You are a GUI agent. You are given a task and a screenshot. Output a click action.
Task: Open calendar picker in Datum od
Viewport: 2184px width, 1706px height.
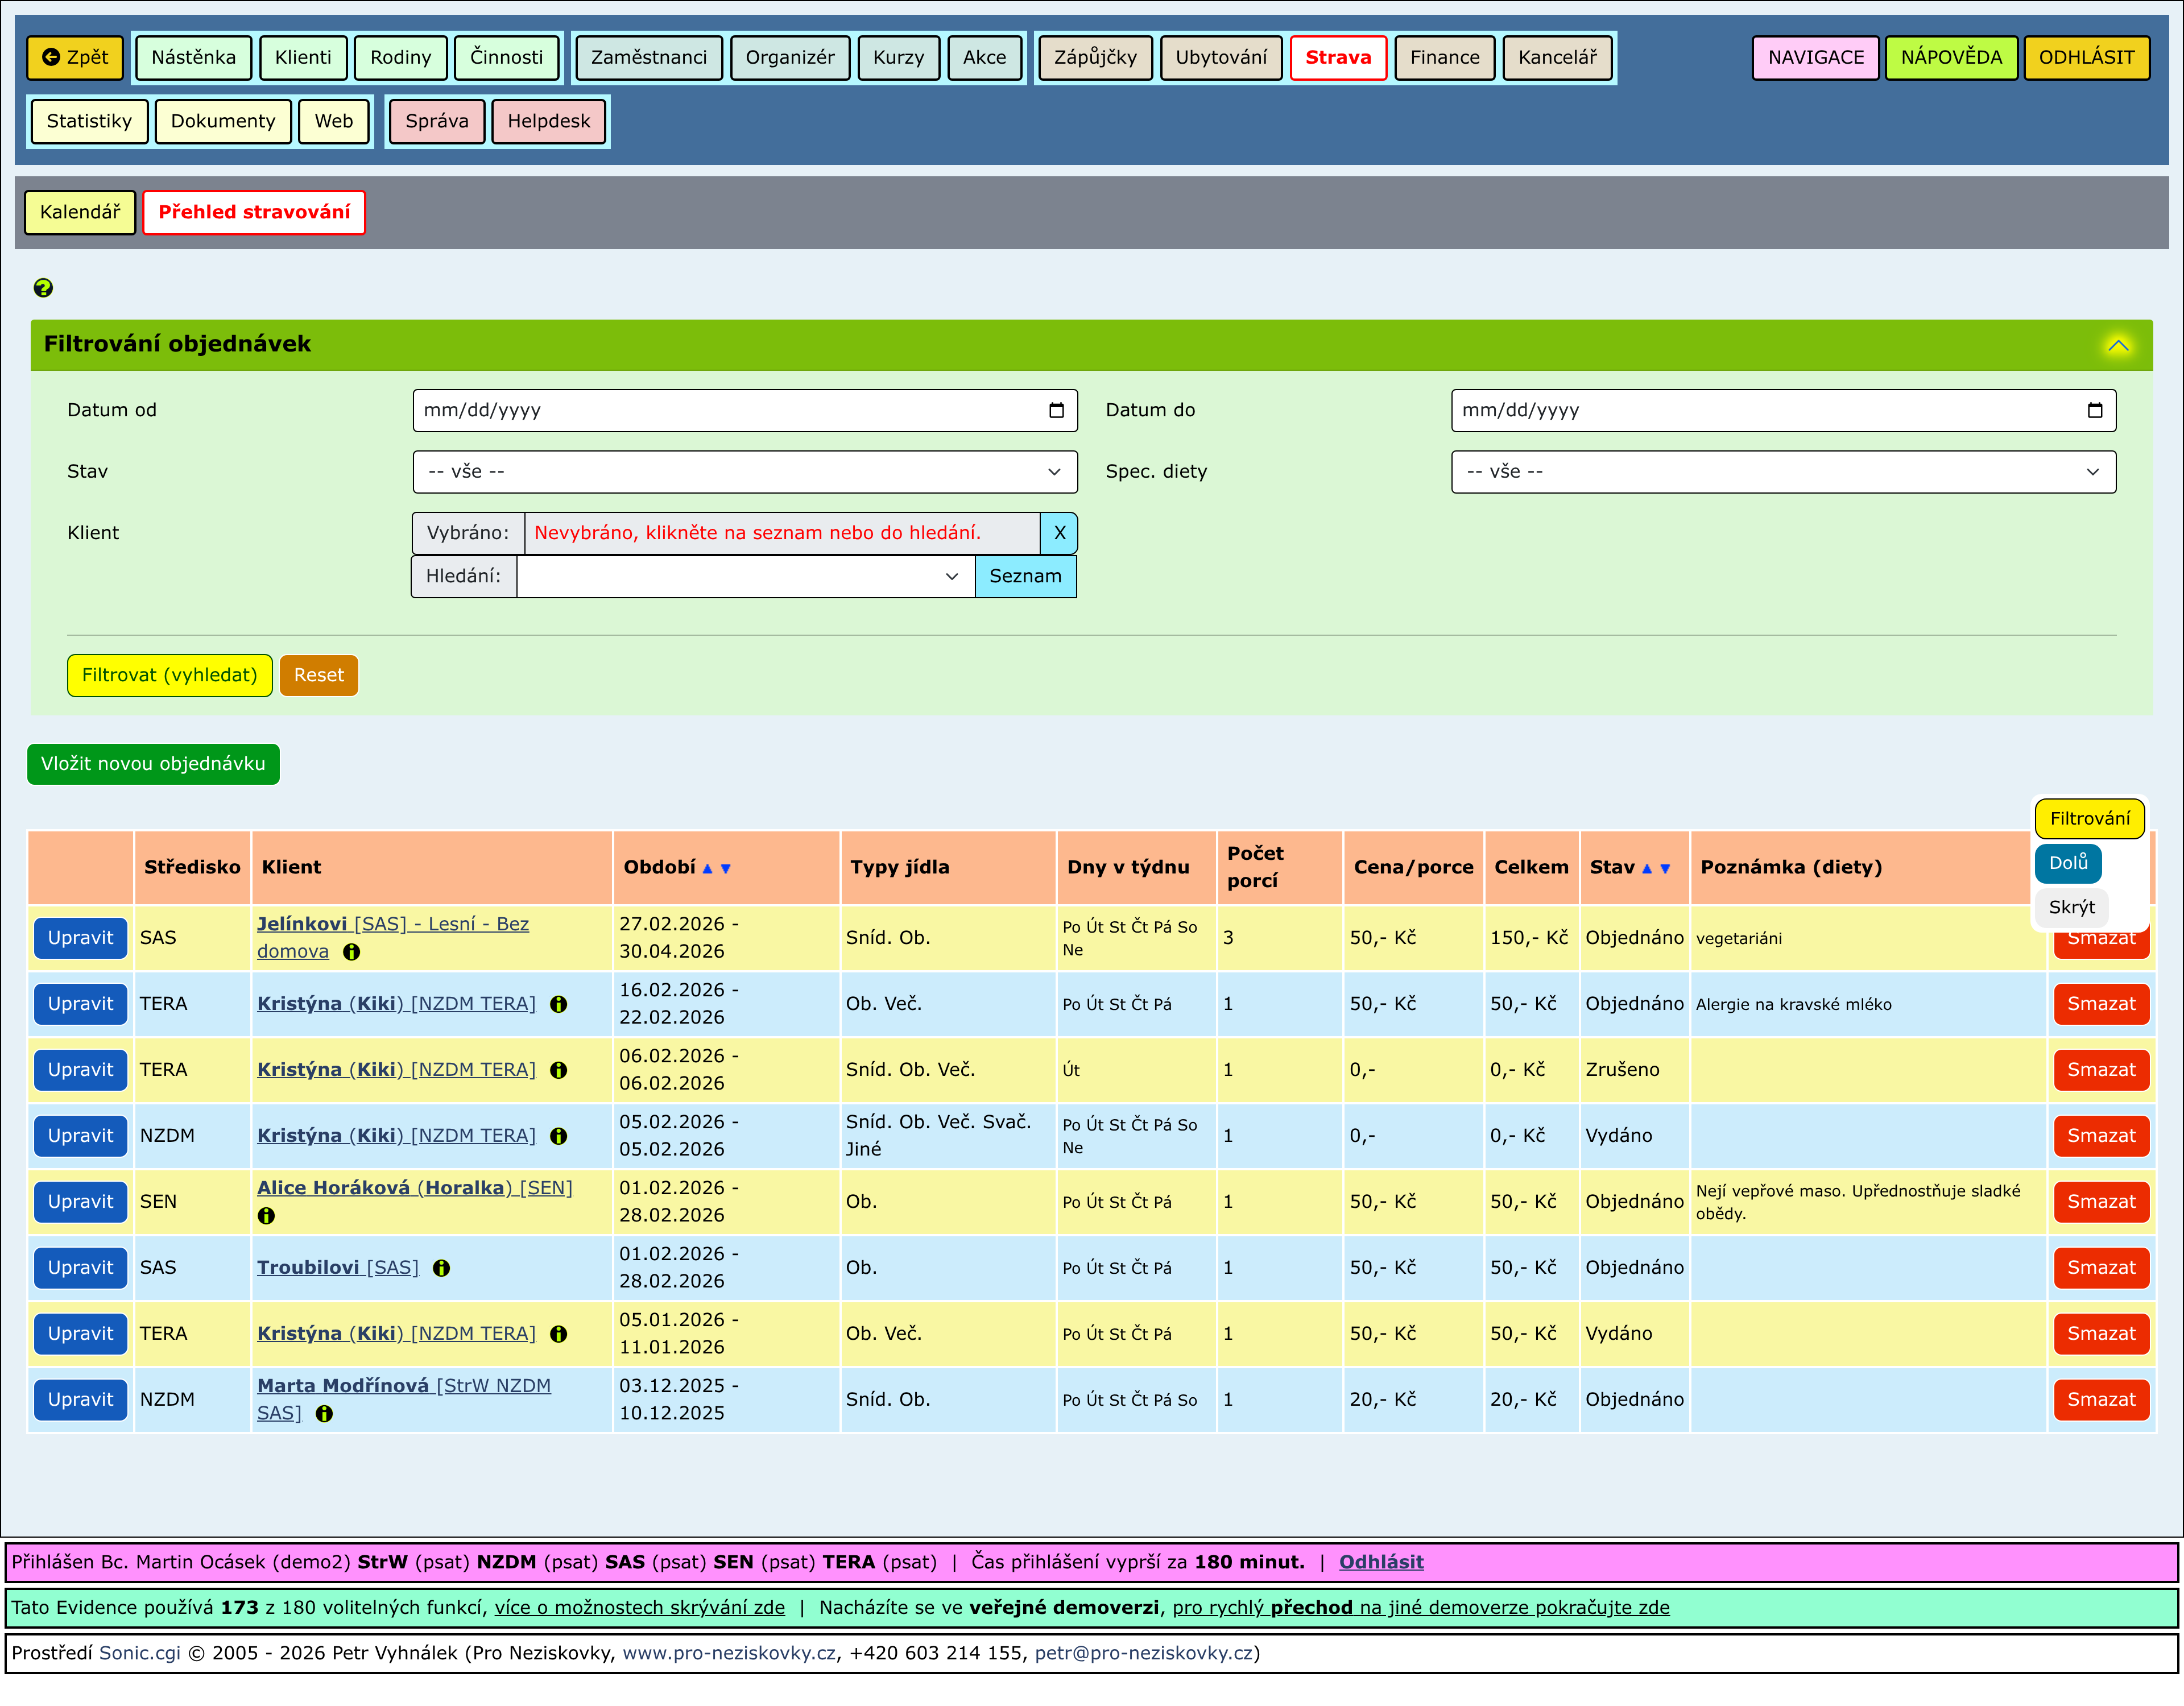[x=1056, y=411]
